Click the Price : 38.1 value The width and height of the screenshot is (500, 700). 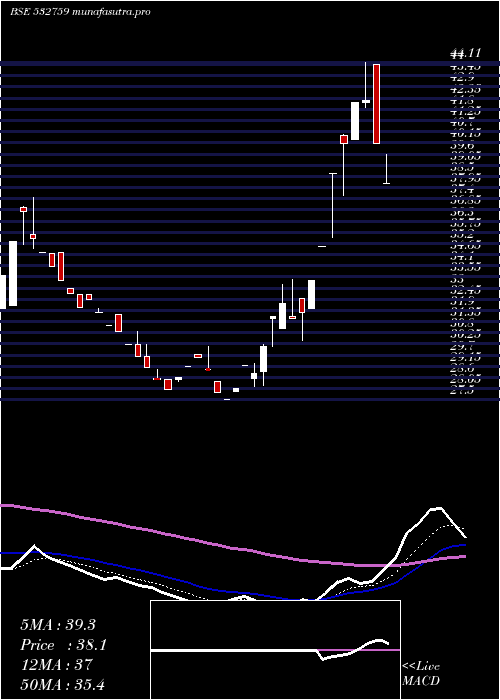click(63, 645)
